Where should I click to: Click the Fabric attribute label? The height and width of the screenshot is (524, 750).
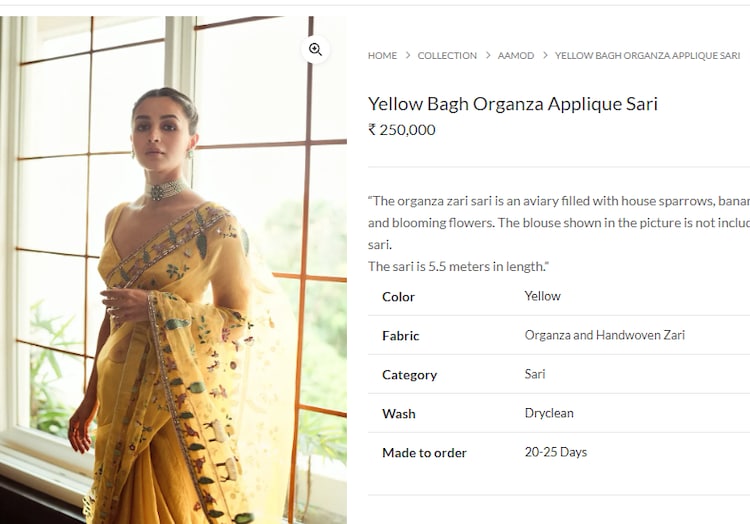(401, 336)
